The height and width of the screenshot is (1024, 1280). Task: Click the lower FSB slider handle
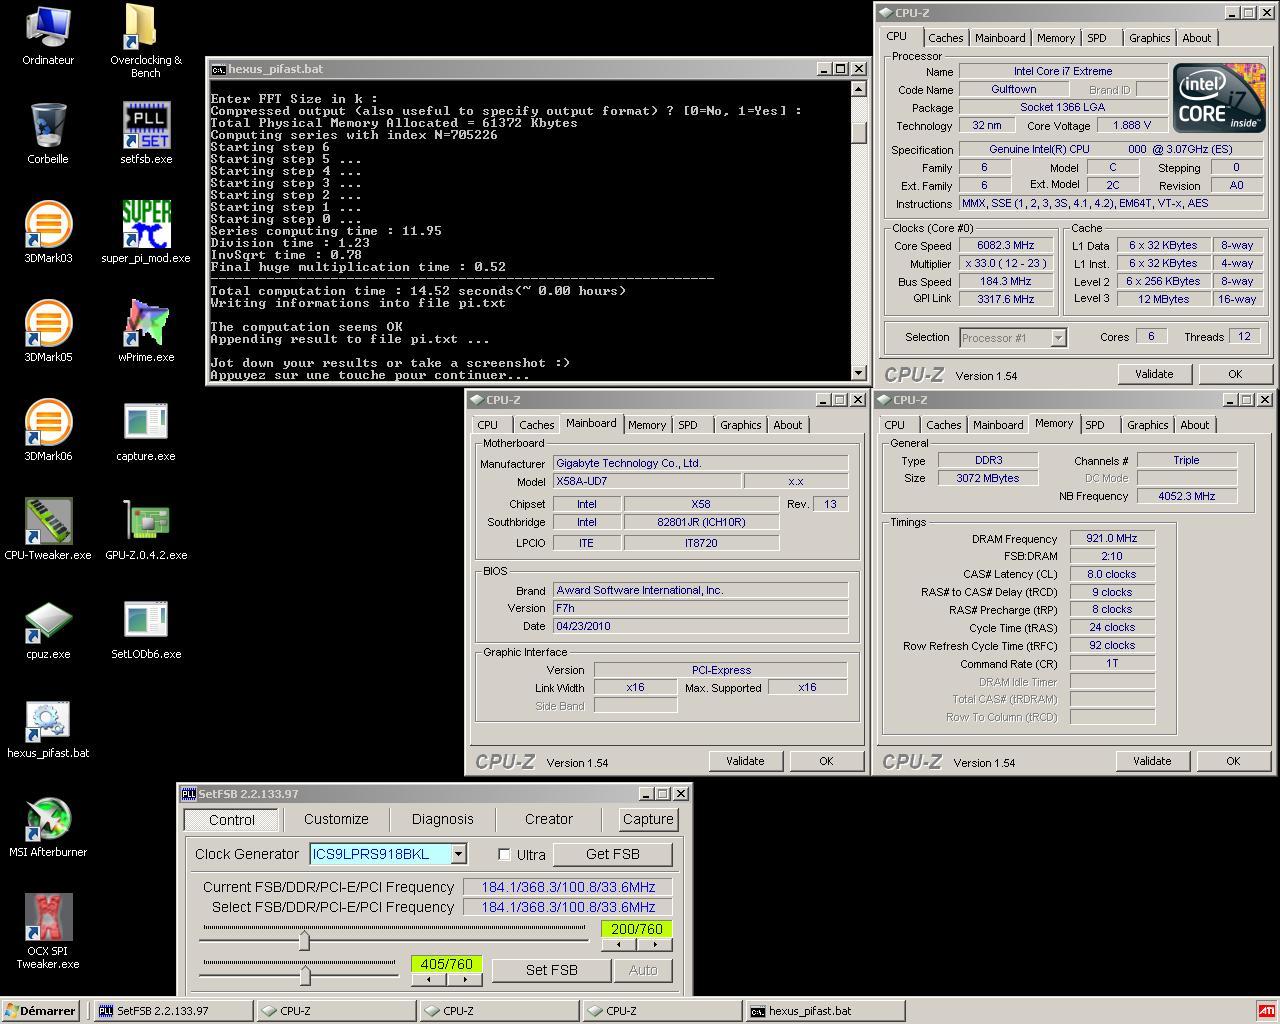pyautogui.click(x=304, y=974)
